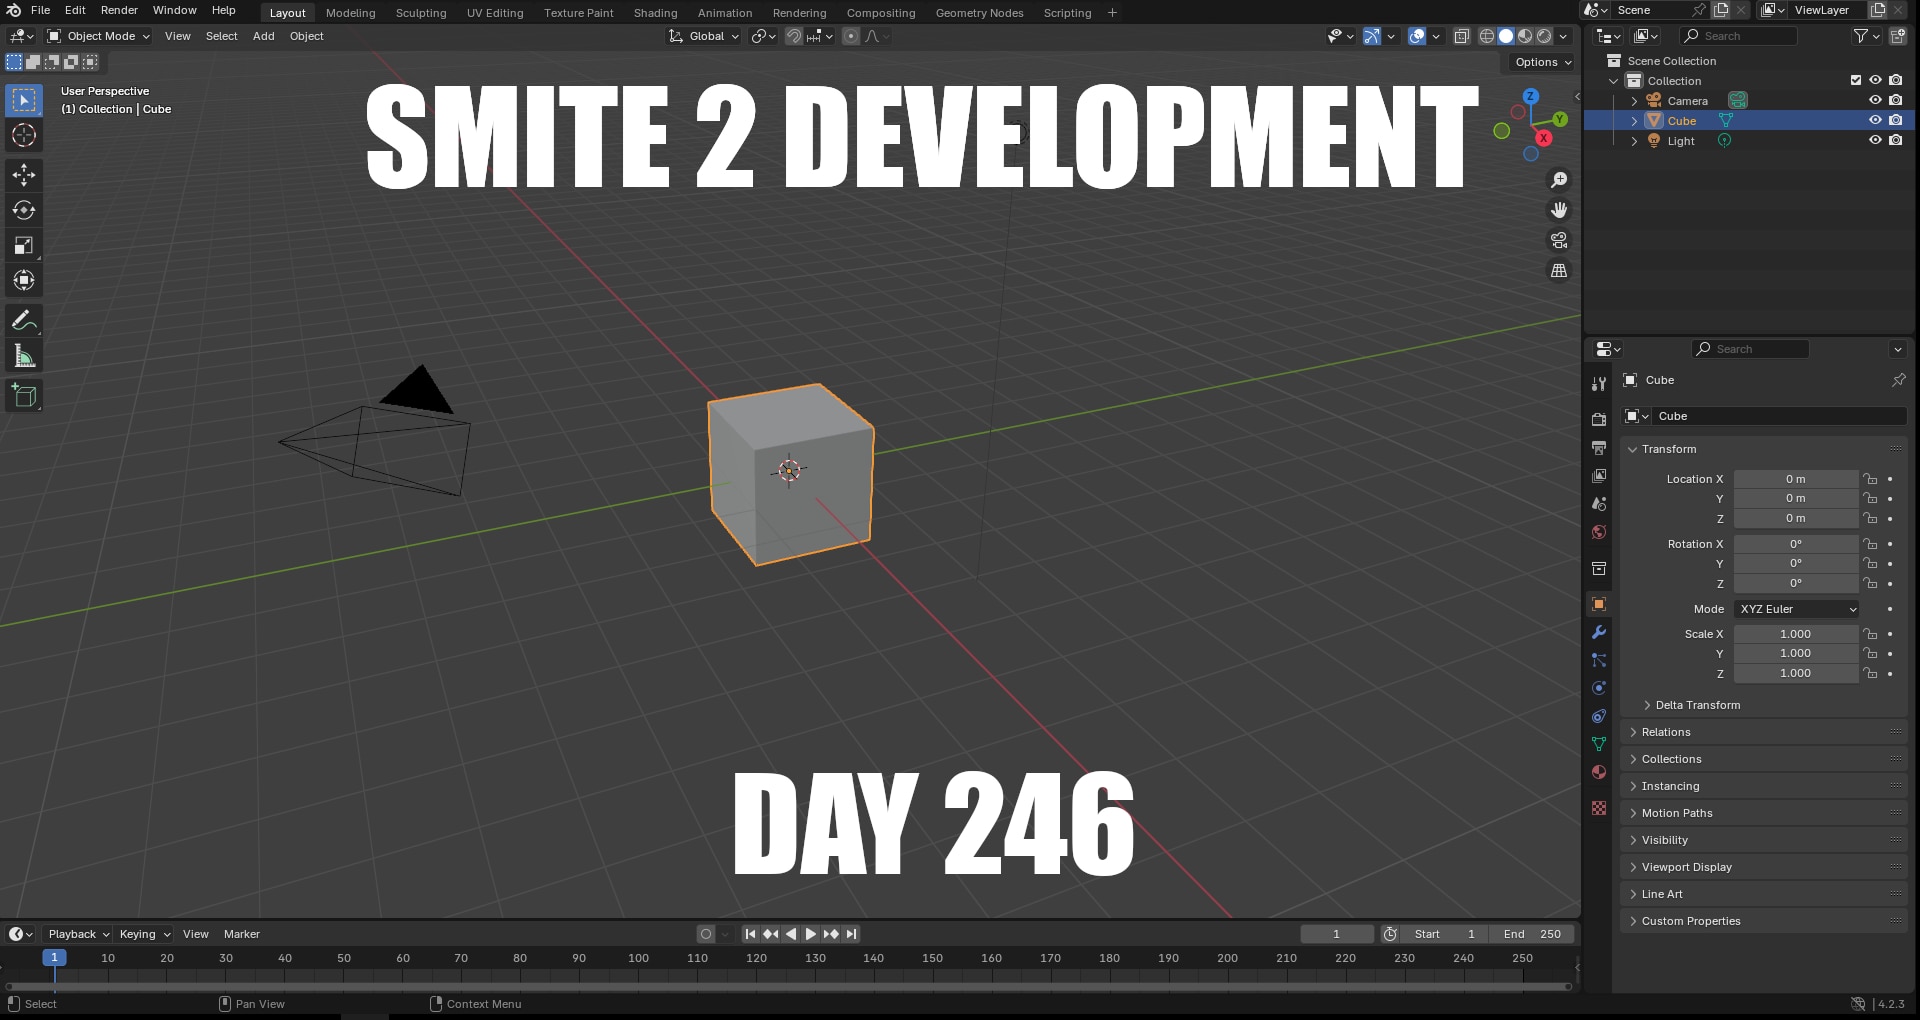This screenshot has height=1020, width=1920.
Task: Switch perspective/orthographic grid icon
Action: (x=1559, y=271)
